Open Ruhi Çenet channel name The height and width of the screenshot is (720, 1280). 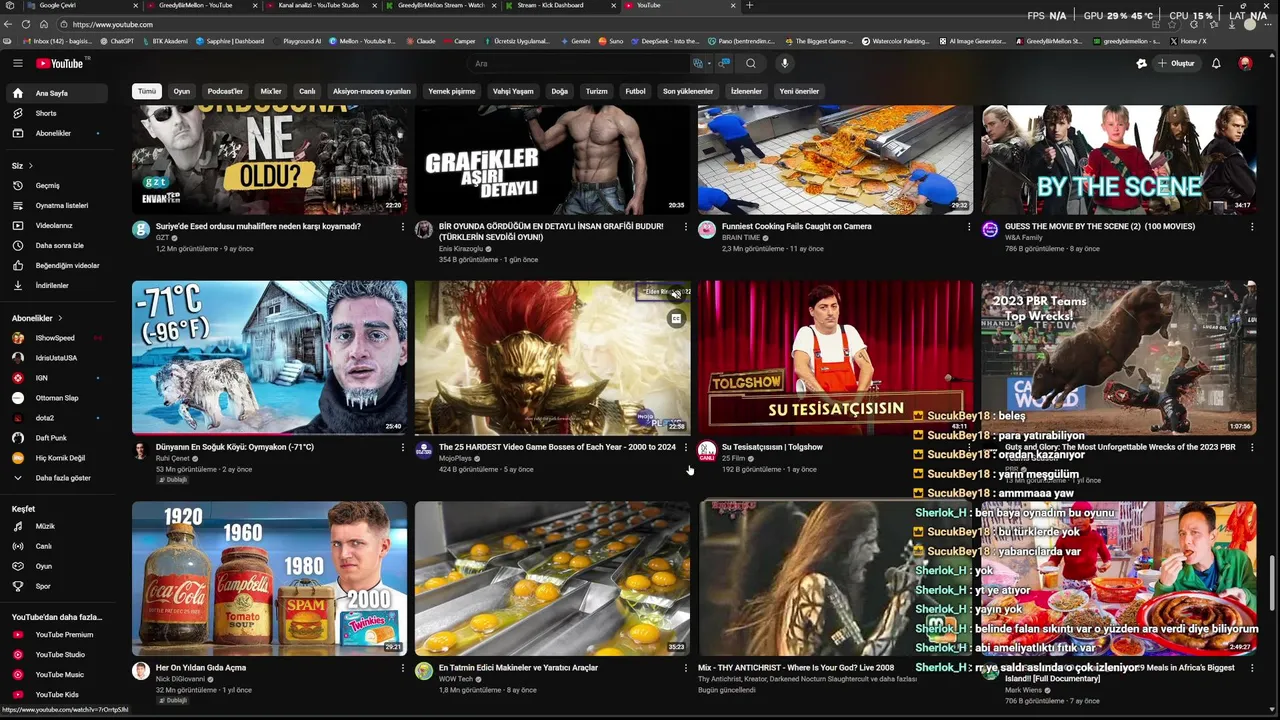[x=172, y=458]
